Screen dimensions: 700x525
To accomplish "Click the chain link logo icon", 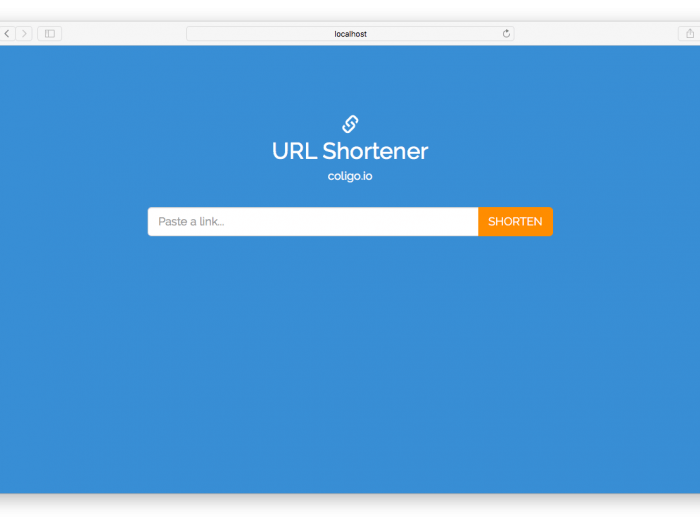I will [x=350, y=124].
